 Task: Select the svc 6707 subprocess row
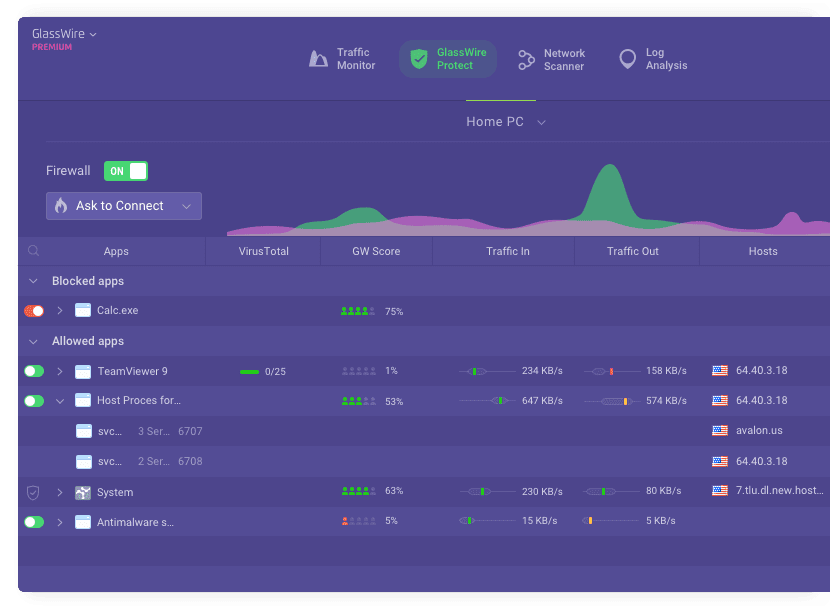[424, 431]
